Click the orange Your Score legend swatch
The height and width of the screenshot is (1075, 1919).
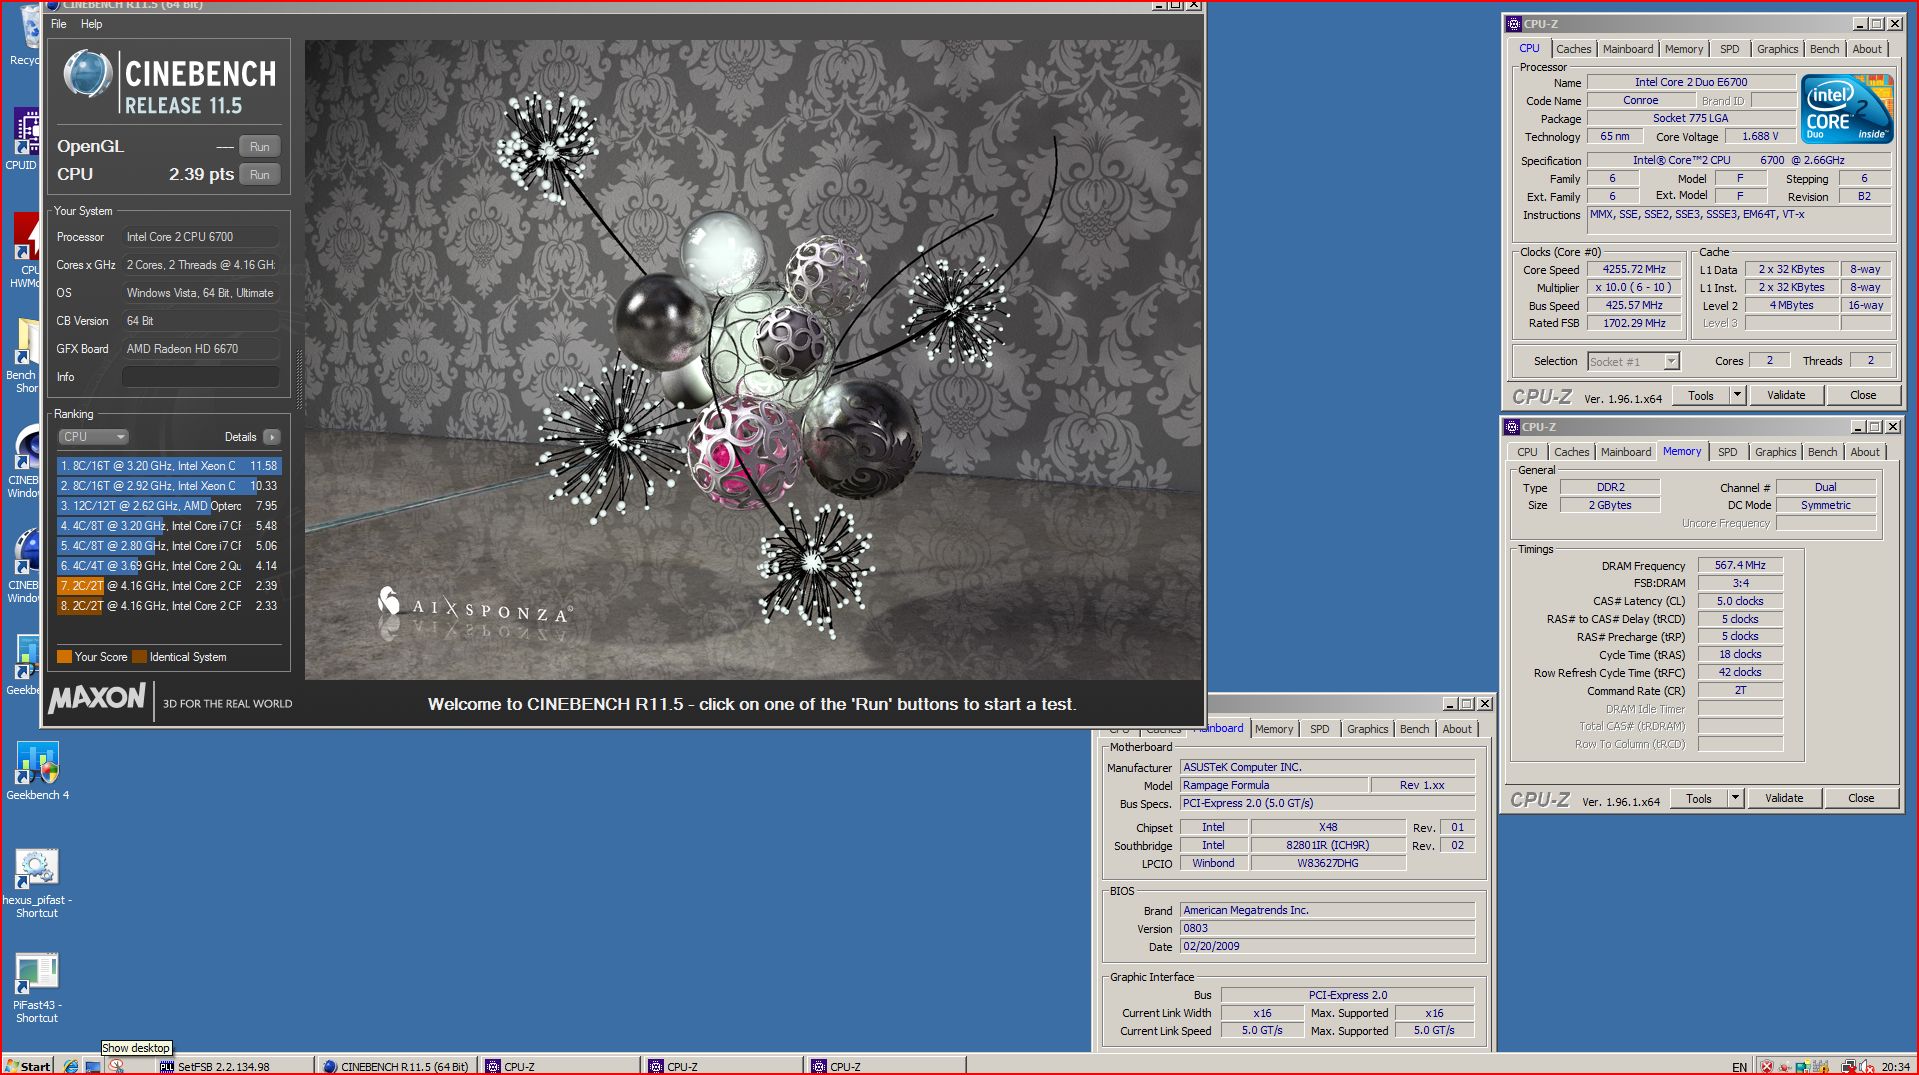[x=64, y=657]
